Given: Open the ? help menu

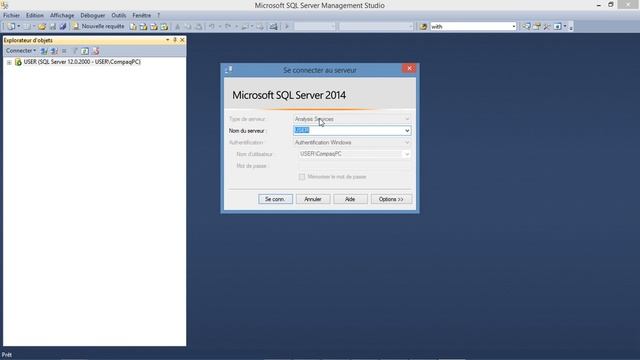Looking at the screenshot, I should pos(158,15).
